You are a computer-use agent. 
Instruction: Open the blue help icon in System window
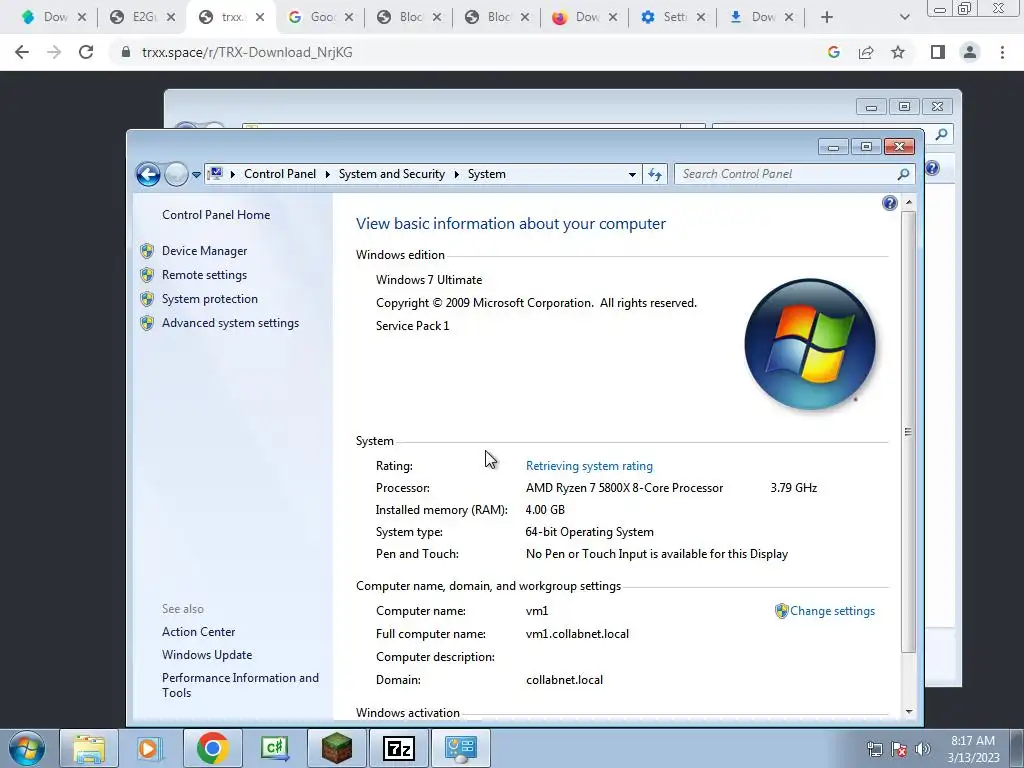[x=889, y=203]
